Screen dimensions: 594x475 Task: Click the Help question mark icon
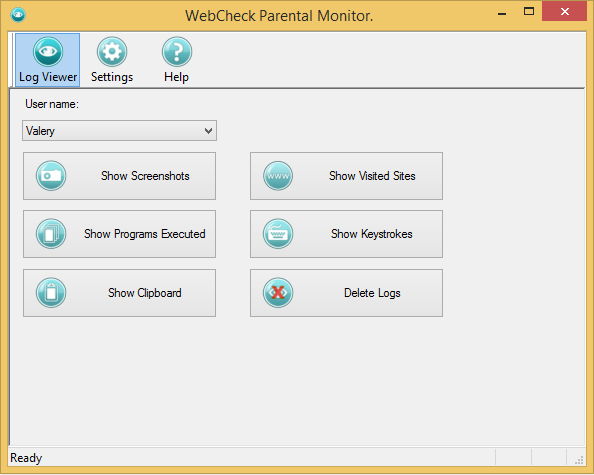point(177,52)
